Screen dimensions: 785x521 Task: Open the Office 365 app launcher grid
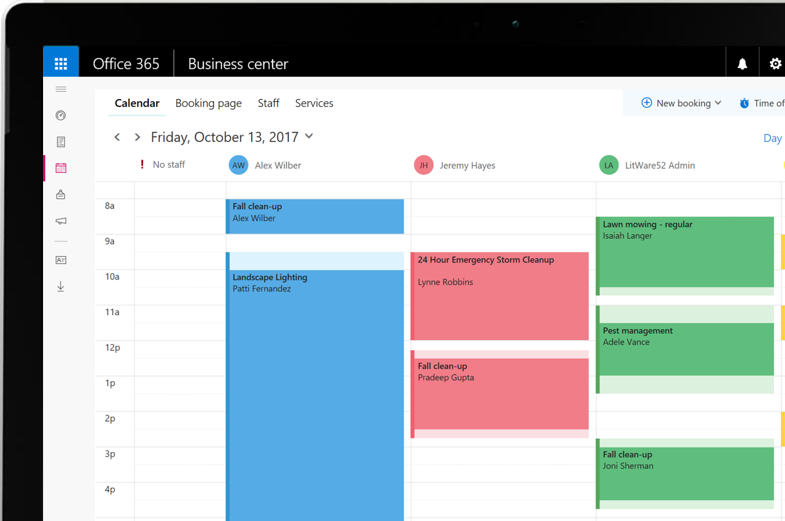click(x=61, y=64)
